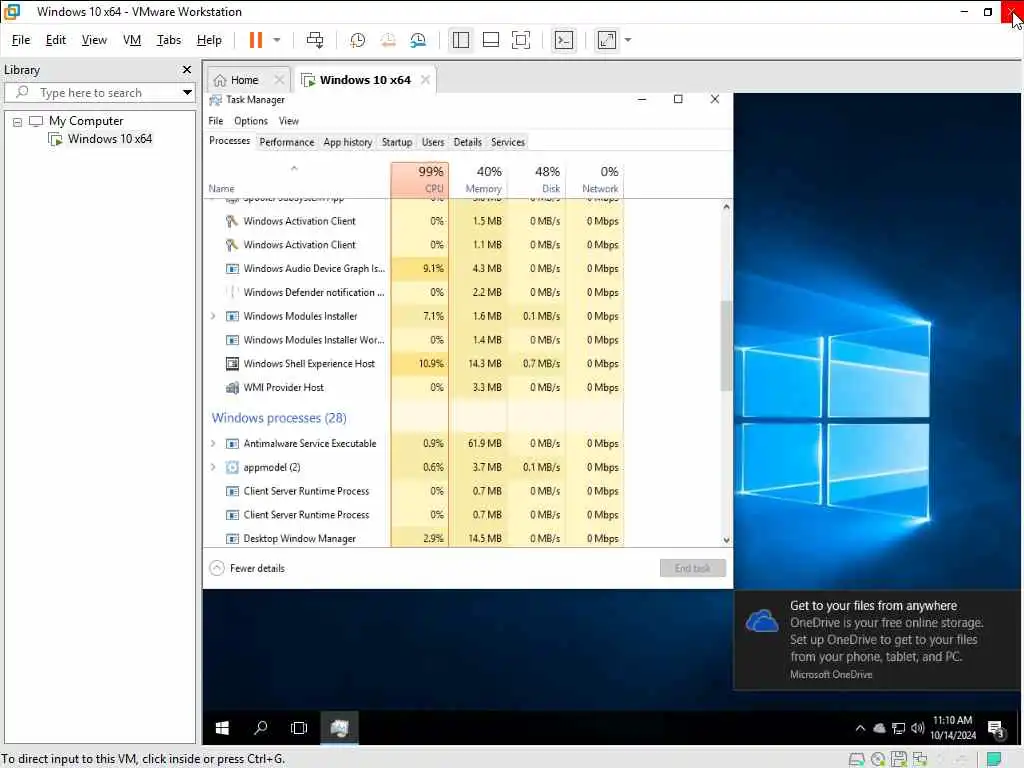Expand the Windows Modules Installer process
This screenshot has height=768, width=1024.
213,316
